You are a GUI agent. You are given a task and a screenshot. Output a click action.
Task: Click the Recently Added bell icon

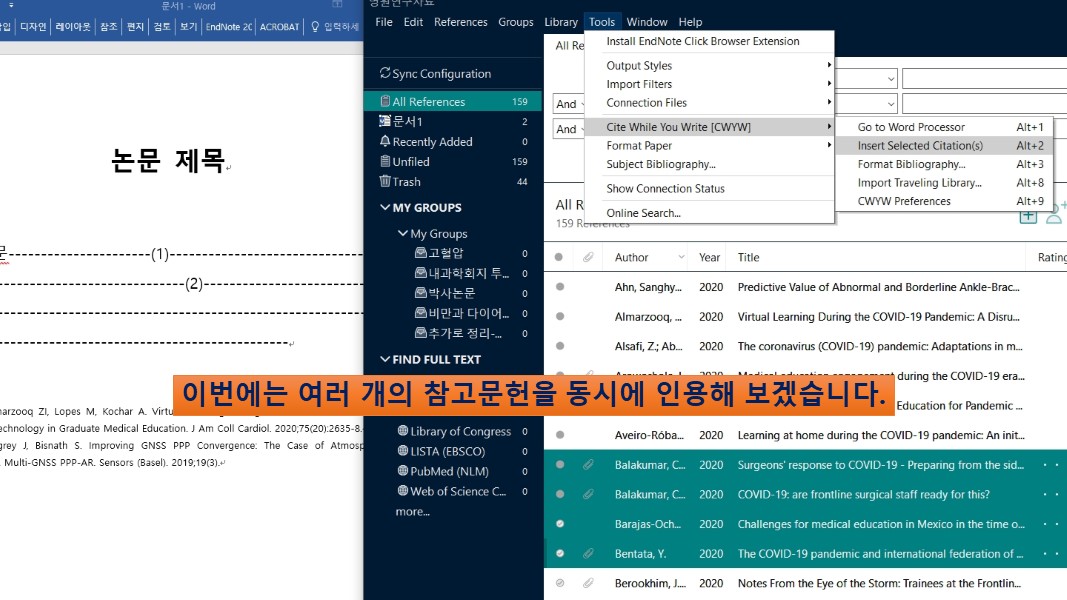(x=385, y=141)
